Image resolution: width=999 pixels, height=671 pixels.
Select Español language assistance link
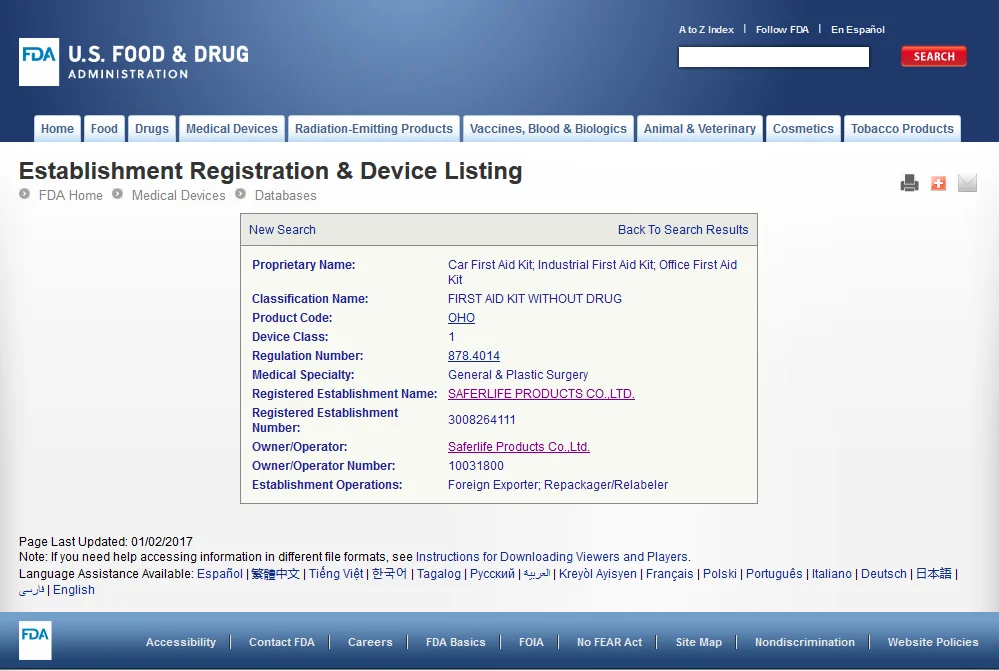[220, 574]
